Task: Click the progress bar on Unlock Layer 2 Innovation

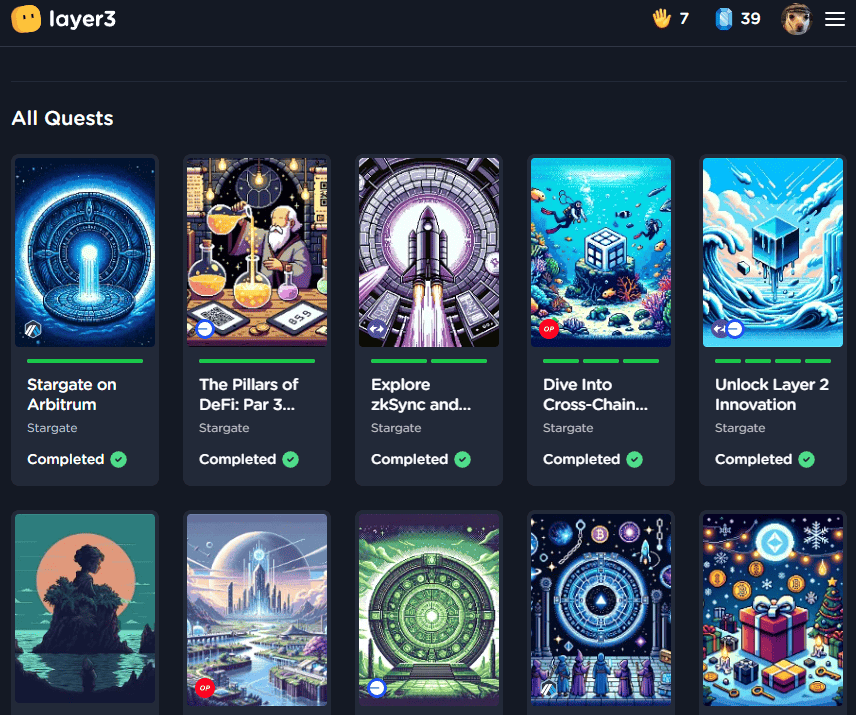Action: point(773,361)
